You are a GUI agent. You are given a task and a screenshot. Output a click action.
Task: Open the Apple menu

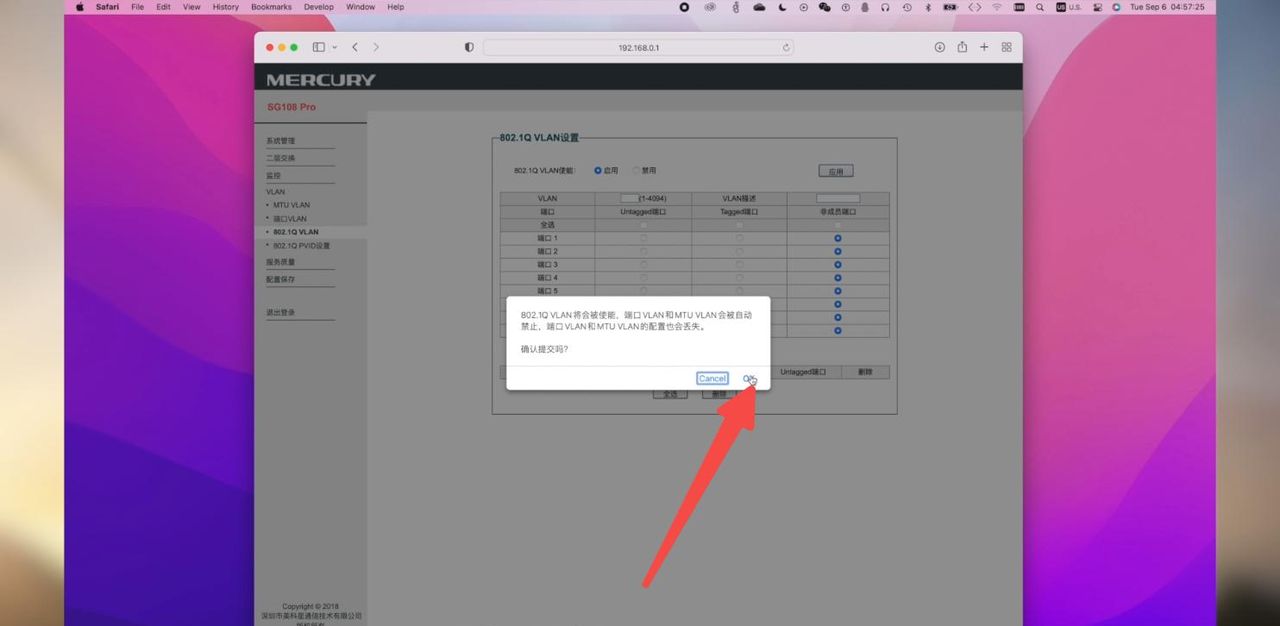pos(80,7)
